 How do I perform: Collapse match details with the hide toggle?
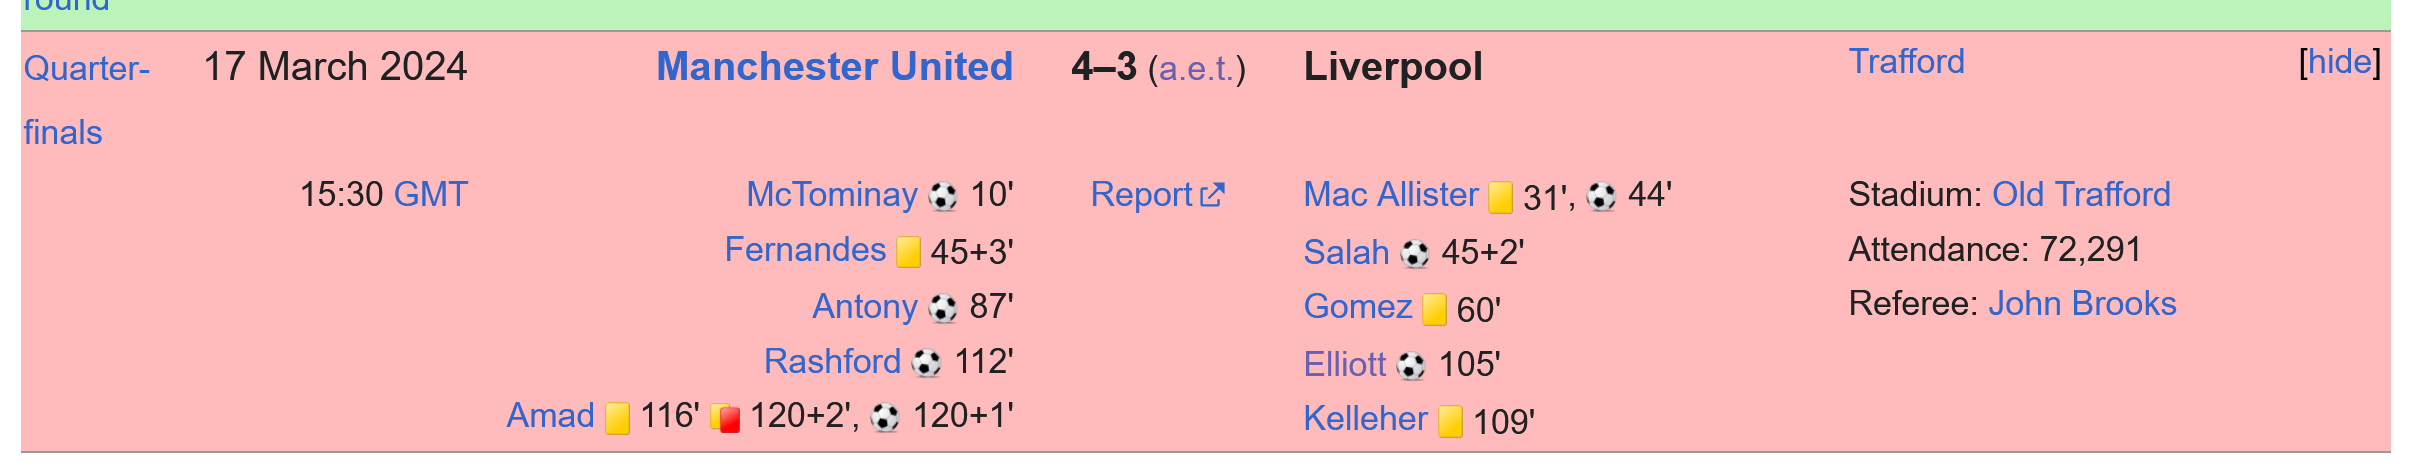[2339, 62]
